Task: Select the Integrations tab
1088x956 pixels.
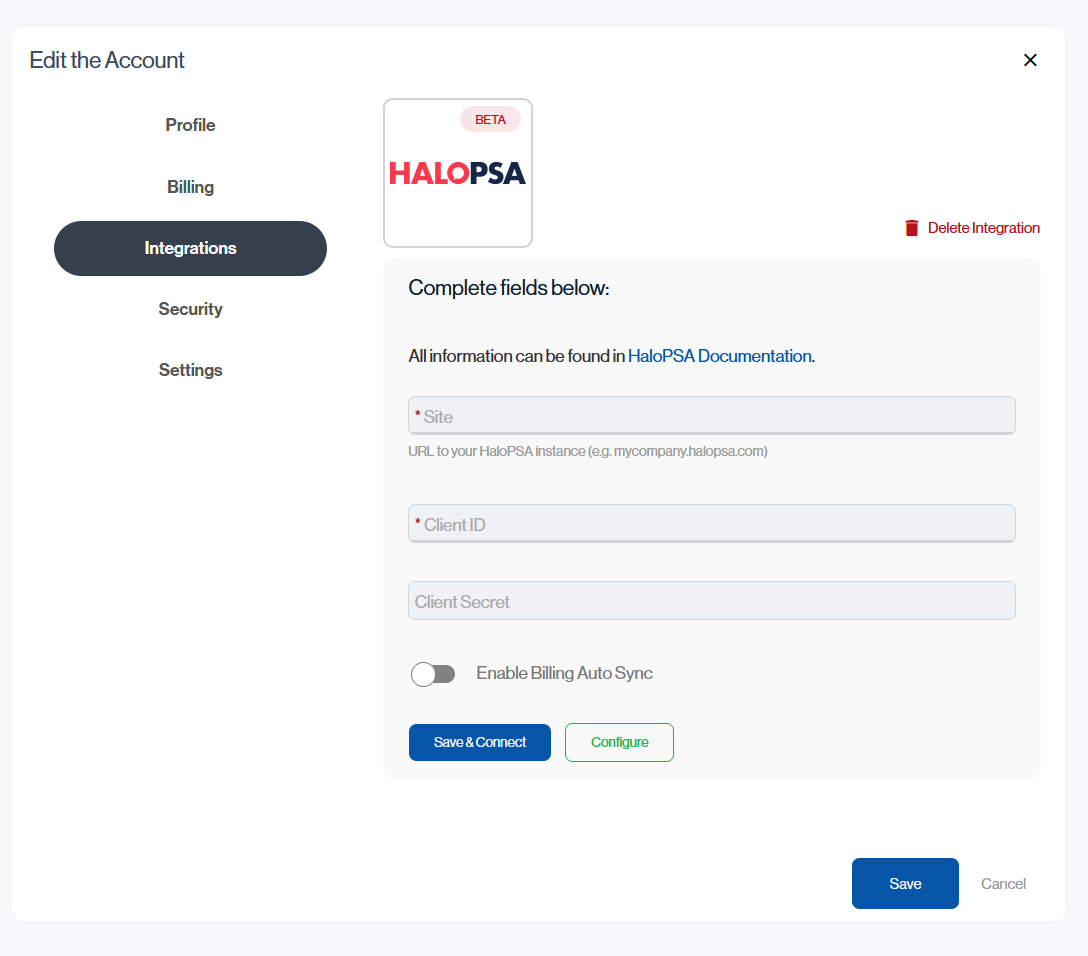Action: click(190, 248)
